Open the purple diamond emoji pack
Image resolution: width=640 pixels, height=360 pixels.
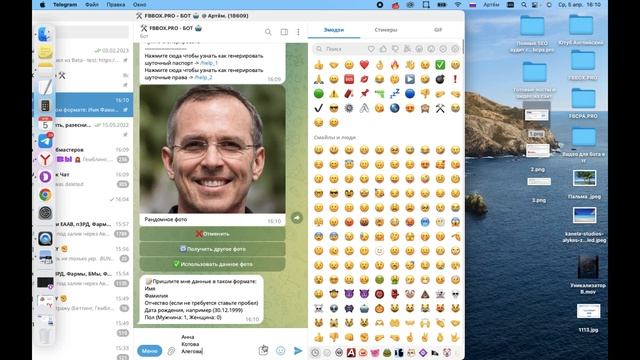[423, 352]
